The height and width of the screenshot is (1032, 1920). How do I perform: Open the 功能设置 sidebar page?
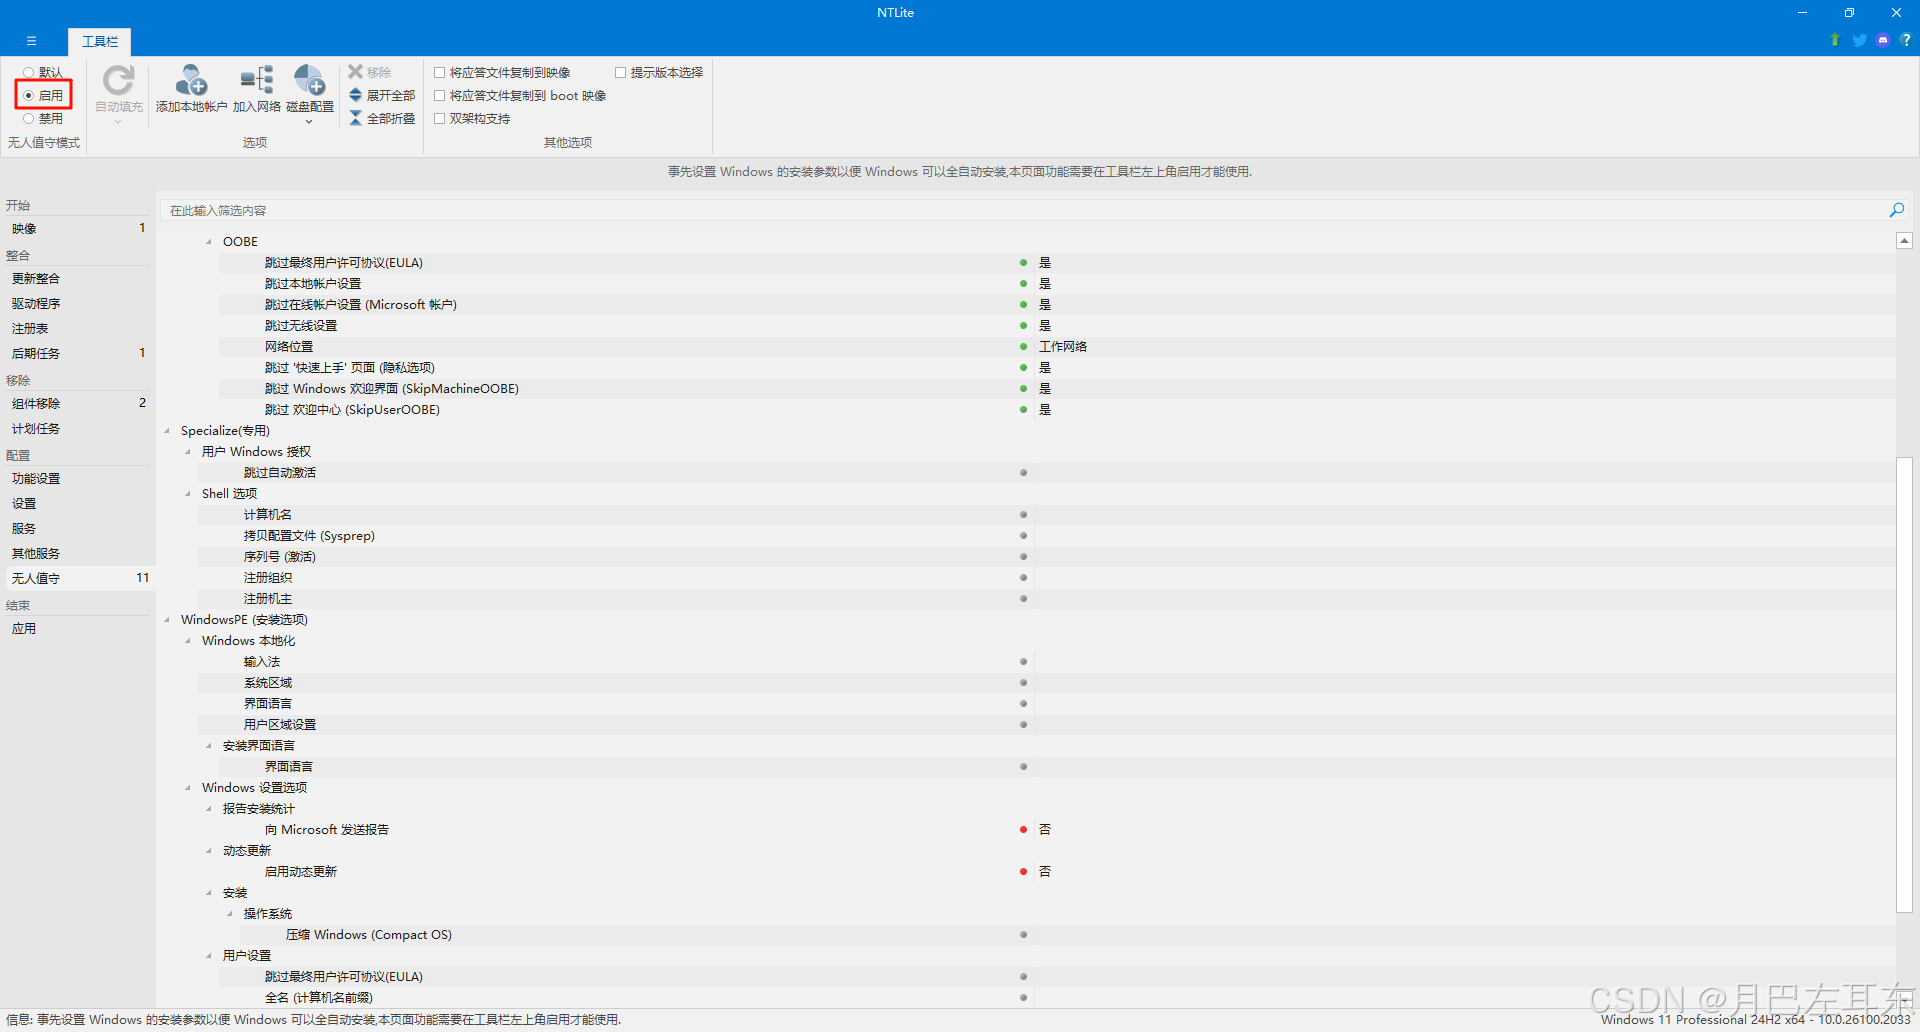coord(78,479)
